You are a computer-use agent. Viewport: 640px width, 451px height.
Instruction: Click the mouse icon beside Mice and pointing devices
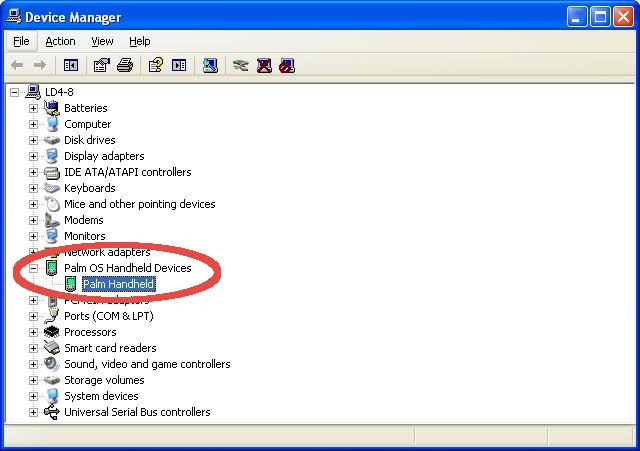click(x=52, y=204)
